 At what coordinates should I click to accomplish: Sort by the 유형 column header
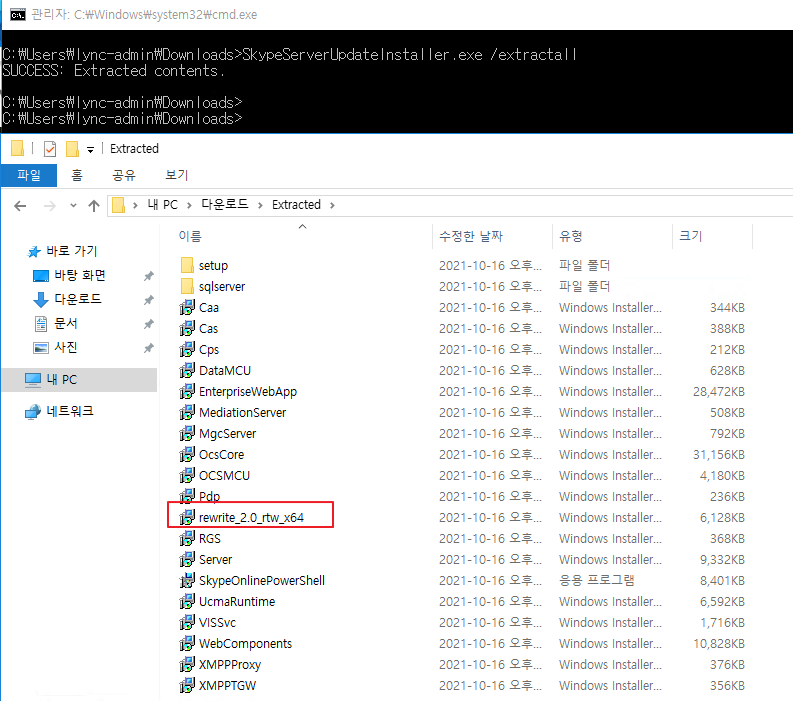(571, 236)
